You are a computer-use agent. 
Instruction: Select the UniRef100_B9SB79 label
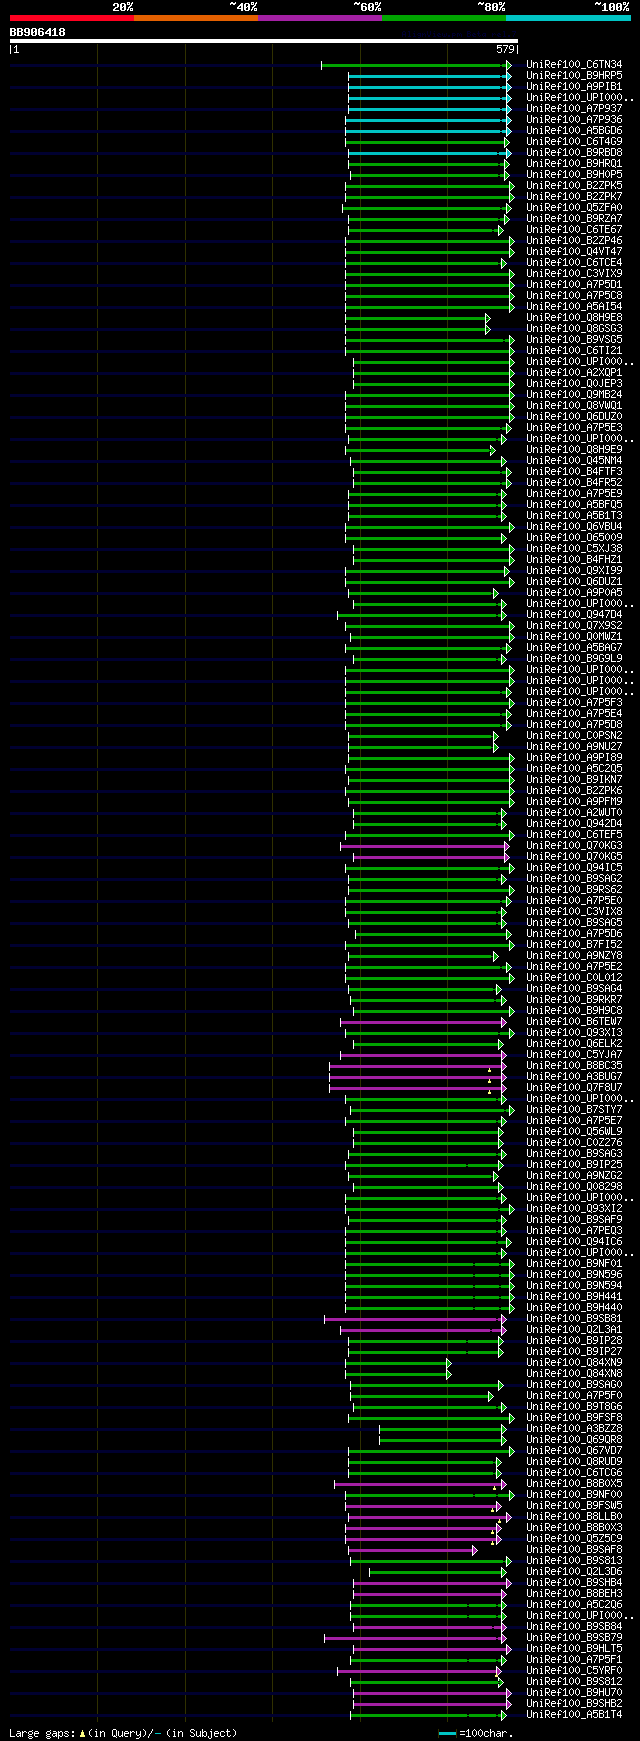pyautogui.click(x=574, y=1638)
